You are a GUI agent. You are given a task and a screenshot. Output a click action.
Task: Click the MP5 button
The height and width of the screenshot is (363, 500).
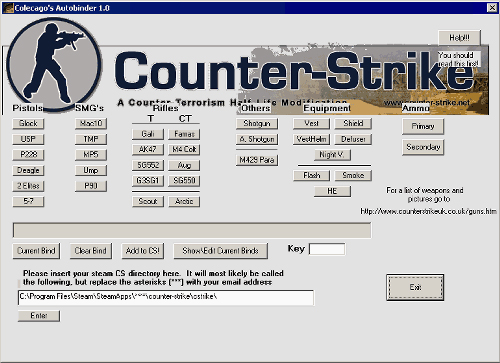[91, 155]
